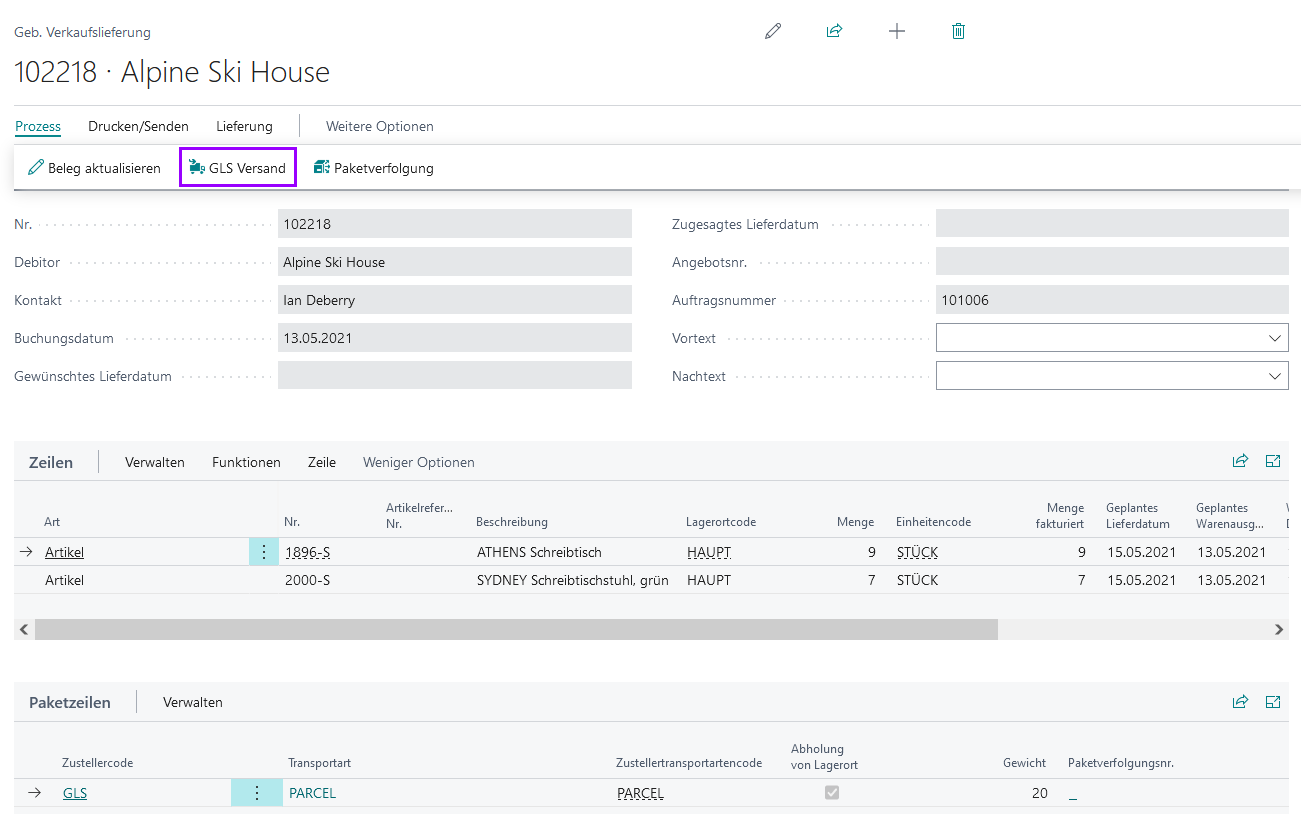The height and width of the screenshot is (814, 1301).
Task: Click the Zustellercode column header
Action: (97, 763)
